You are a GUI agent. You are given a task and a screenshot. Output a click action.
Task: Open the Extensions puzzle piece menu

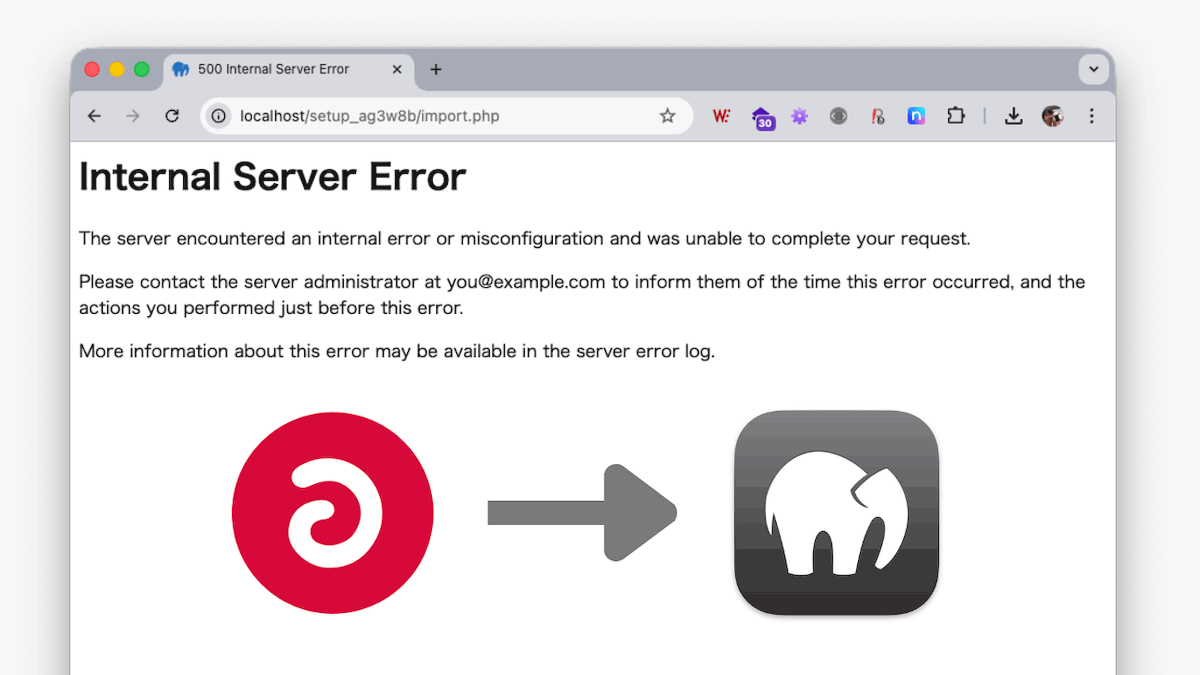click(955, 116)
